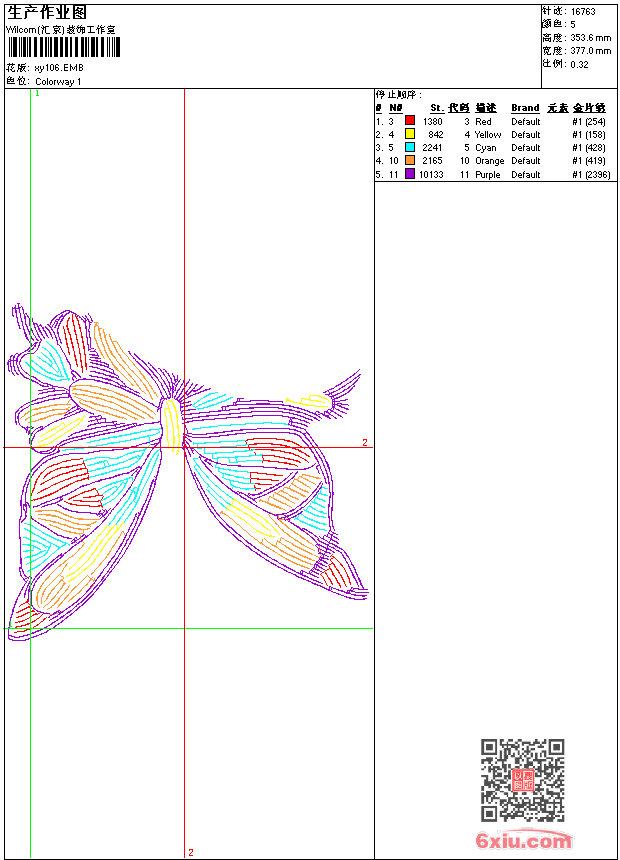This screenshot has height=860, width=620.
Task: Click the yellow color swatch in row 2
Action: [410, 134]
